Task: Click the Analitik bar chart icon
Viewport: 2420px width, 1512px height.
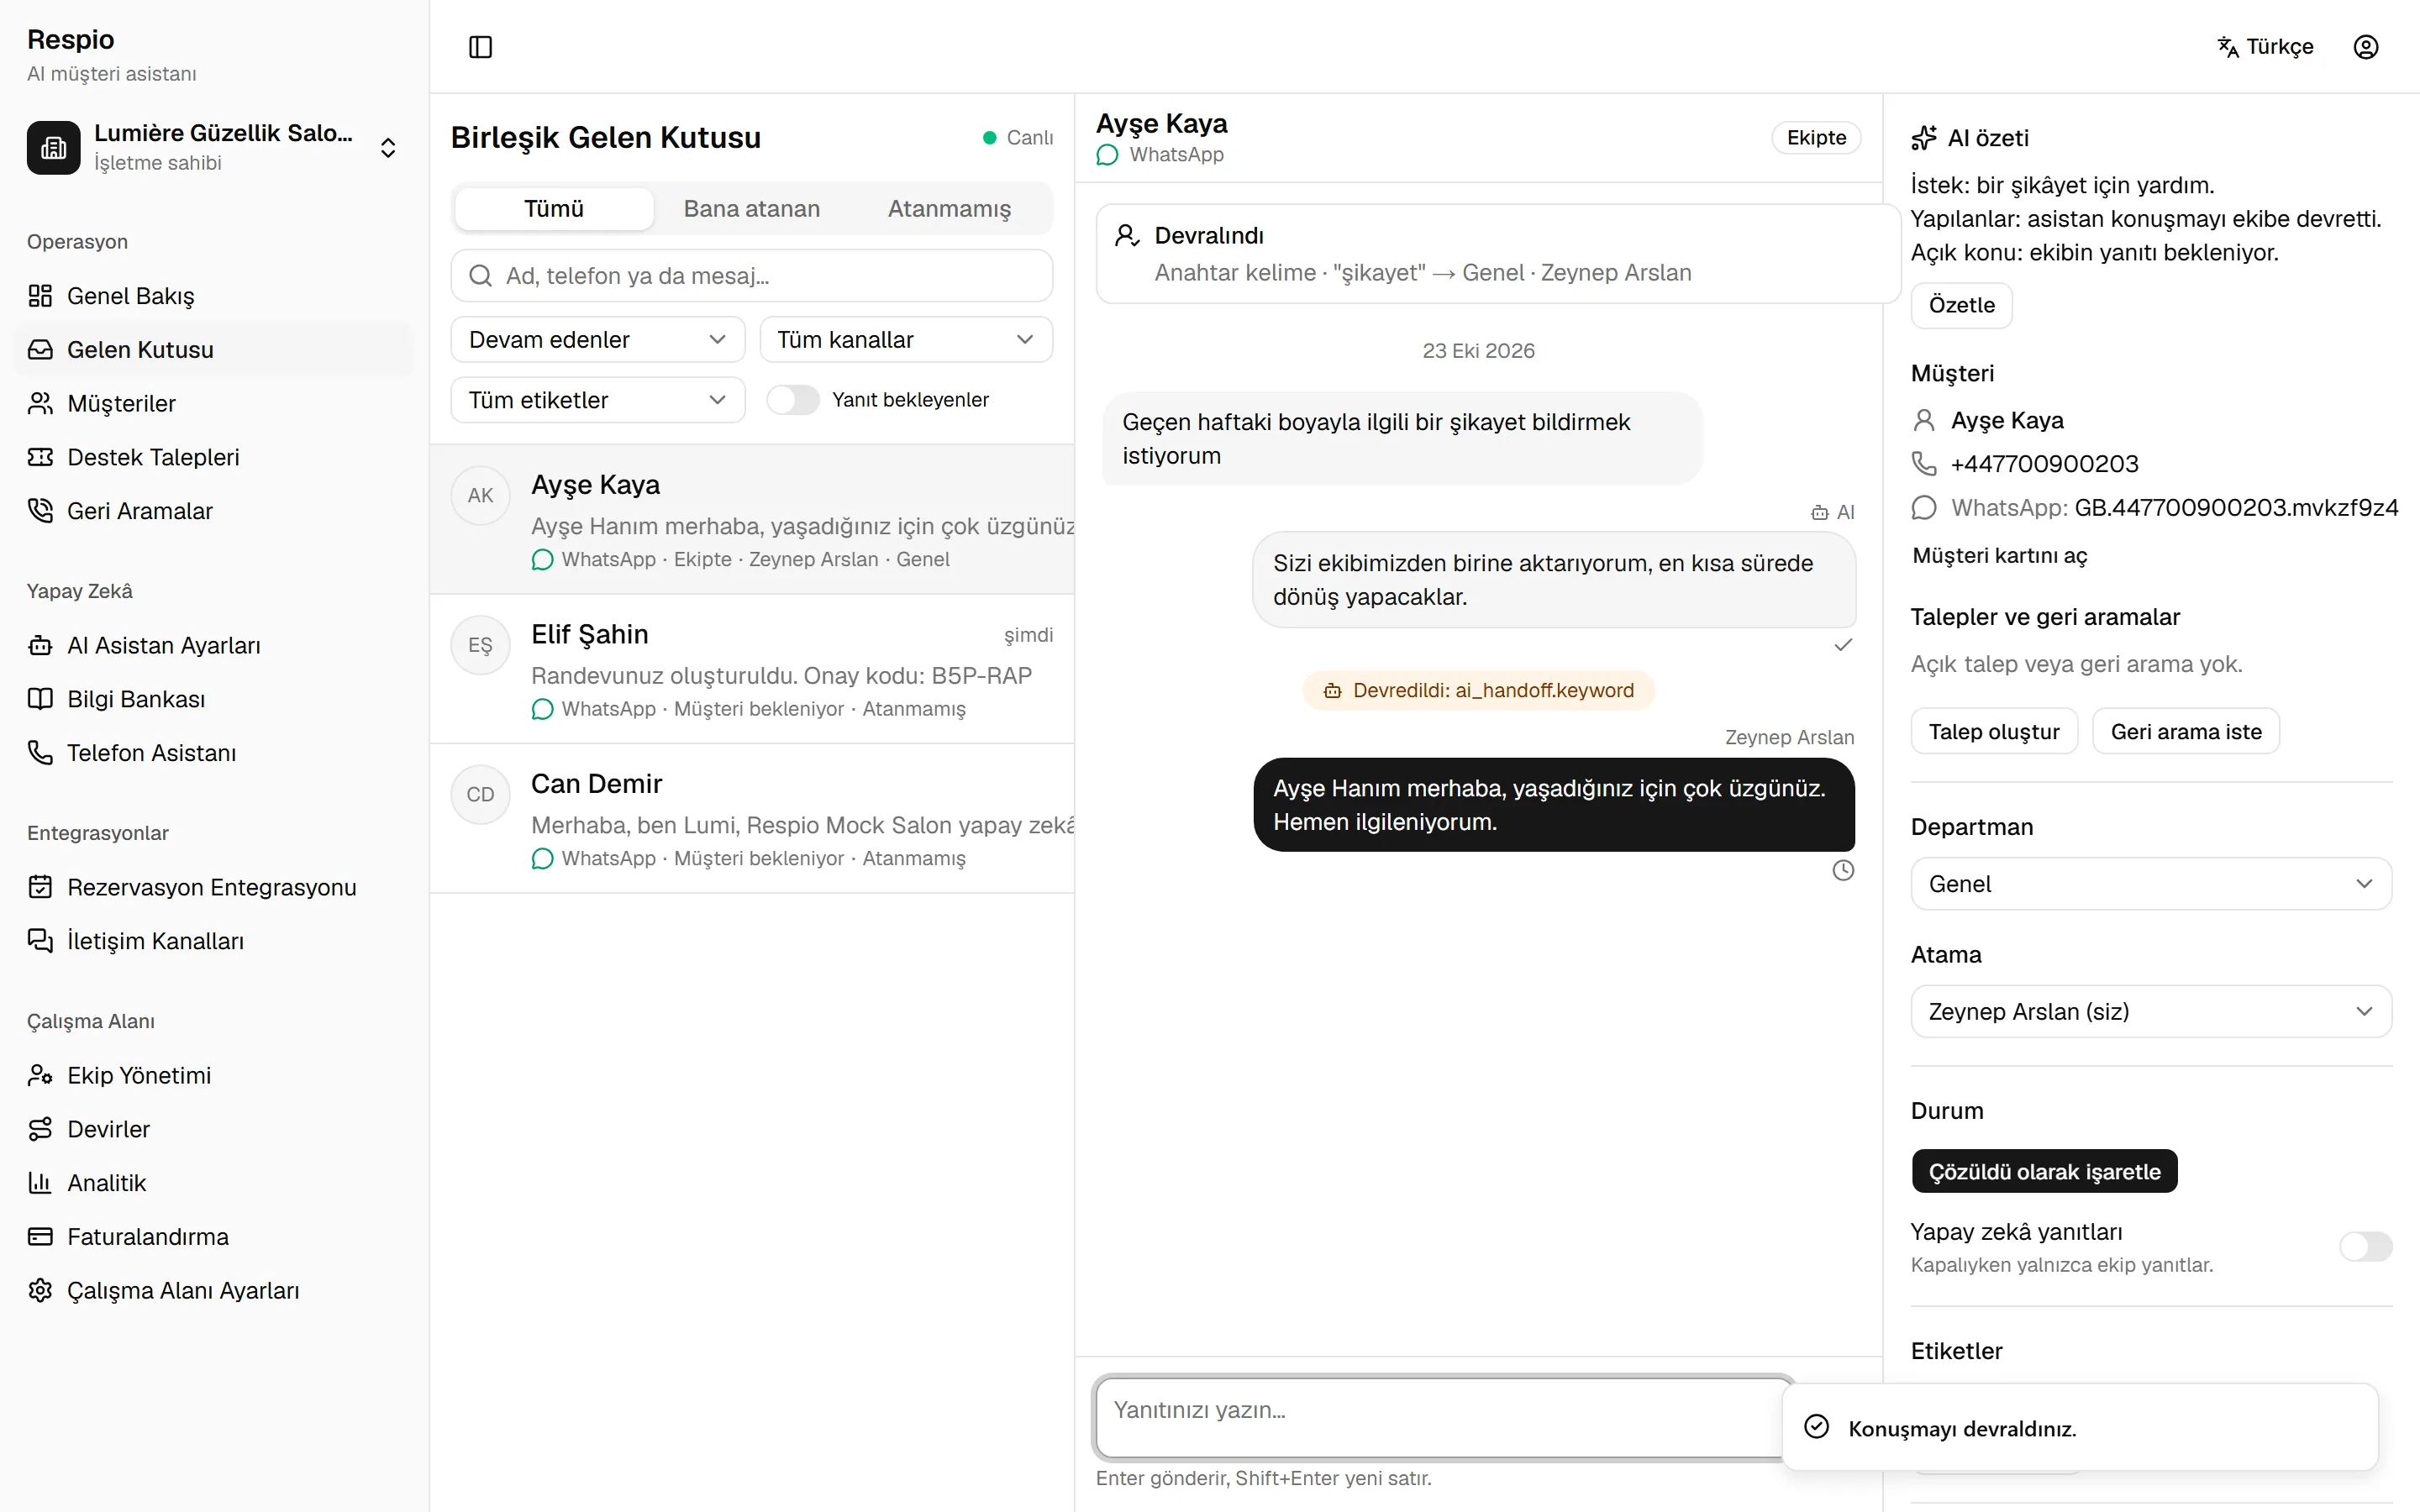Action: [40, 1183]
